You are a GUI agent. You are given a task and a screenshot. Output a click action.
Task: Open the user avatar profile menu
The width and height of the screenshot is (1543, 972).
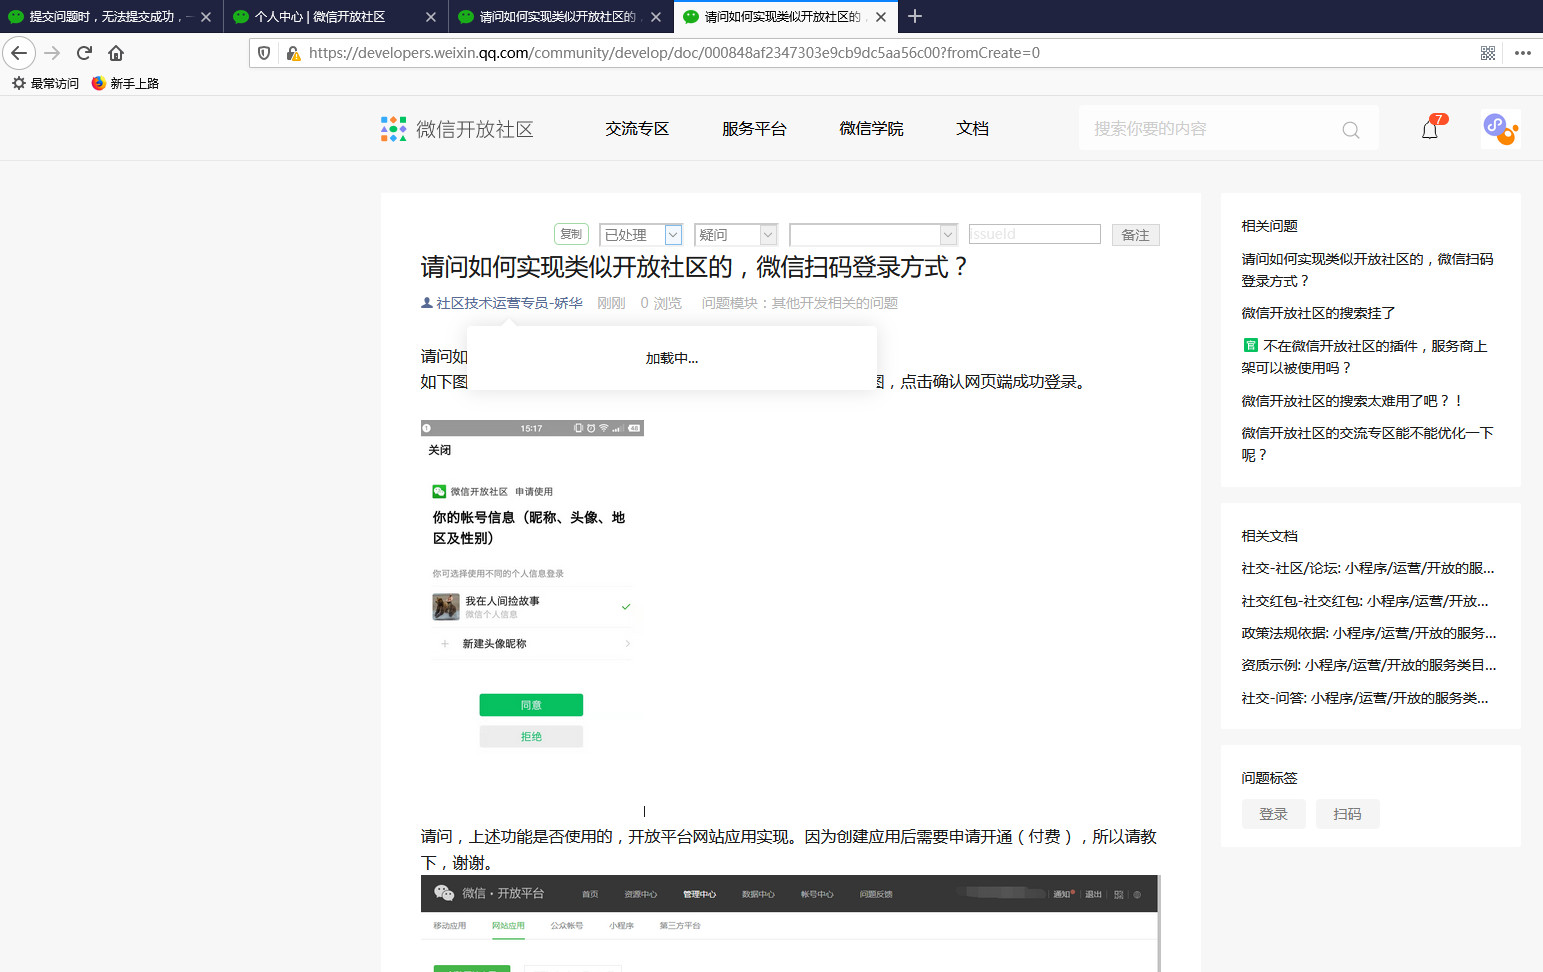coord(1500,129)
